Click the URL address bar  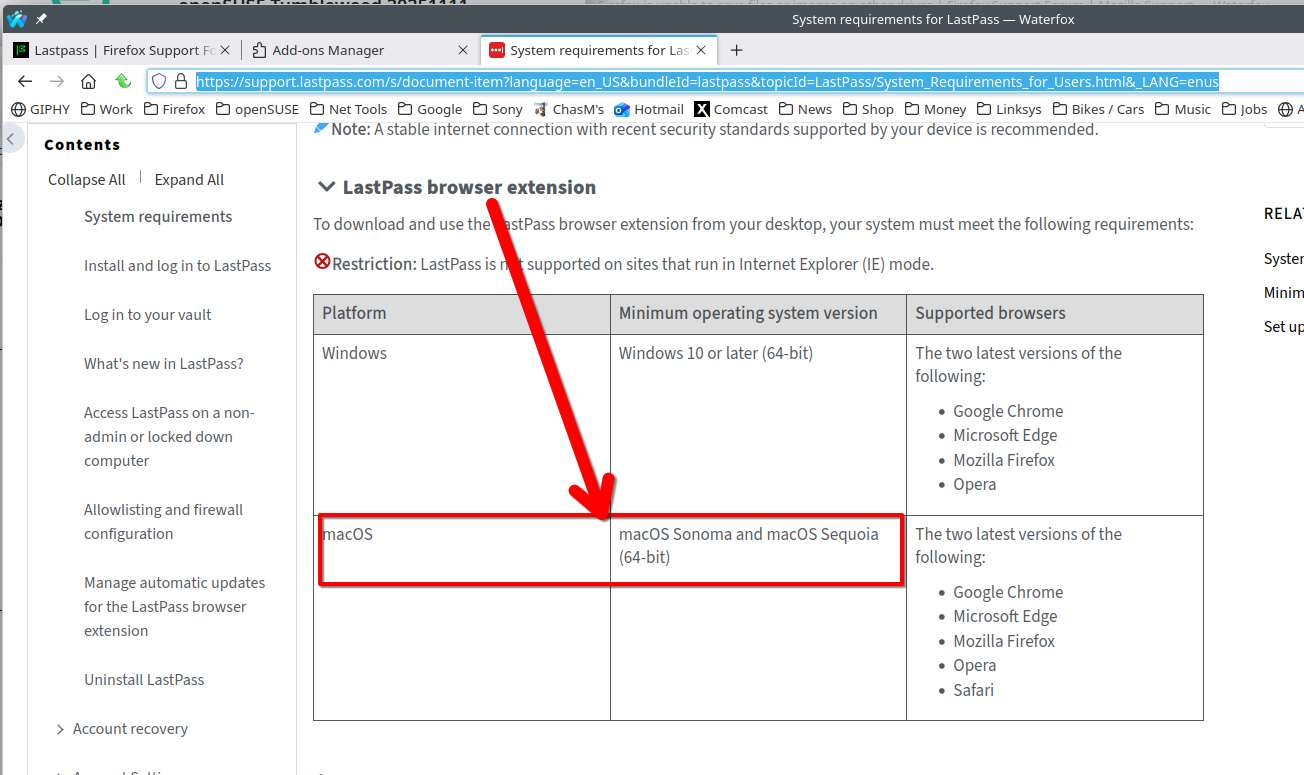(707, 82)
